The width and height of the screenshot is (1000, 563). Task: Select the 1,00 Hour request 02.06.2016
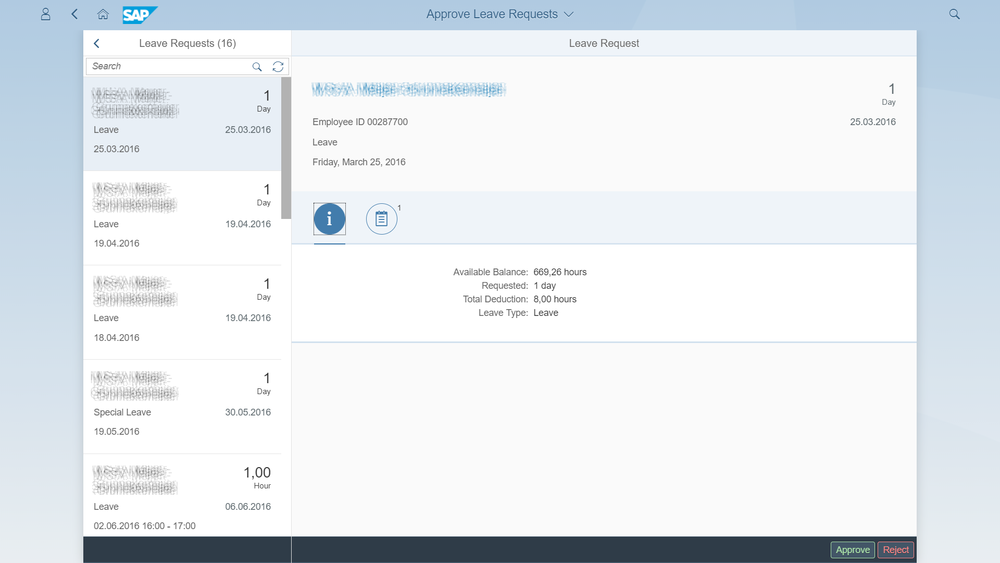point(182,495)
